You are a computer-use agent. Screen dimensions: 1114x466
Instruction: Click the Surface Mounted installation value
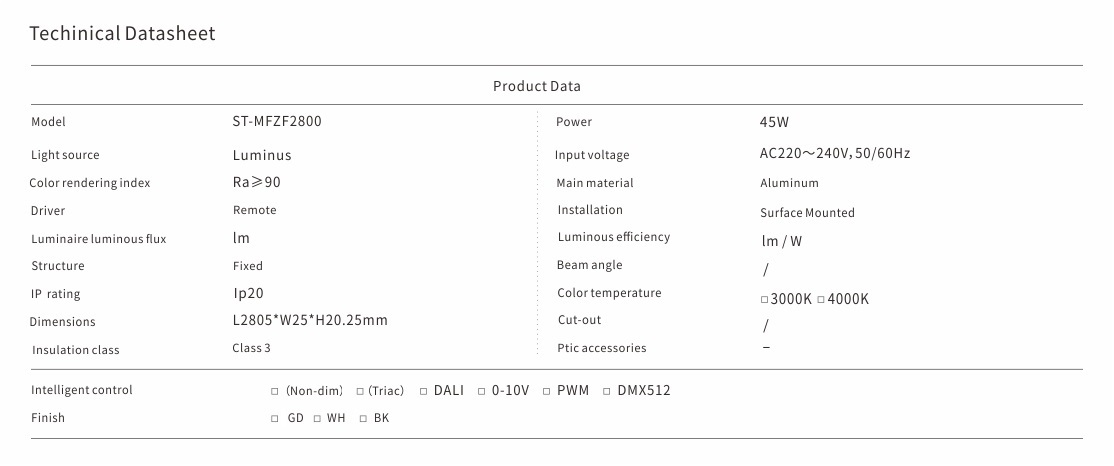click(807, 213)
